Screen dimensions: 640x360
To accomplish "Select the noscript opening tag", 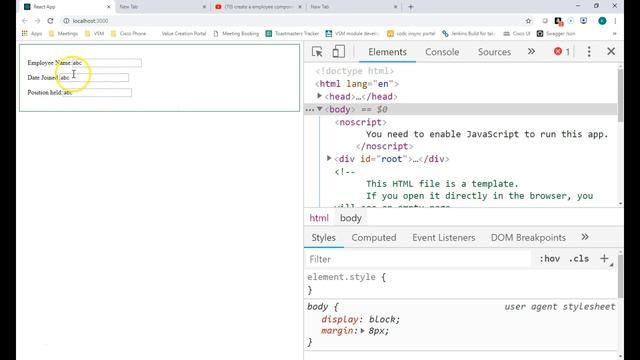I will point(360,122).
